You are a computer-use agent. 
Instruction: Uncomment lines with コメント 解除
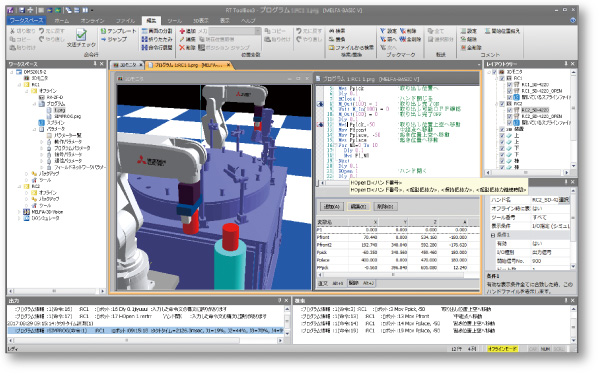pyautogui.click(x=468, y=39)
